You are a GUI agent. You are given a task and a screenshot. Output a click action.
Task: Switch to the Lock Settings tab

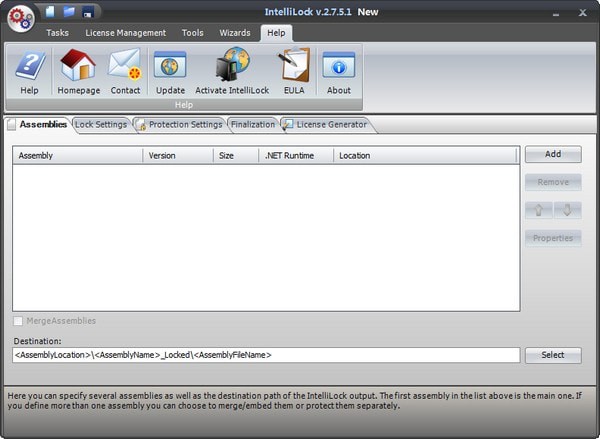tap(101, 125)
